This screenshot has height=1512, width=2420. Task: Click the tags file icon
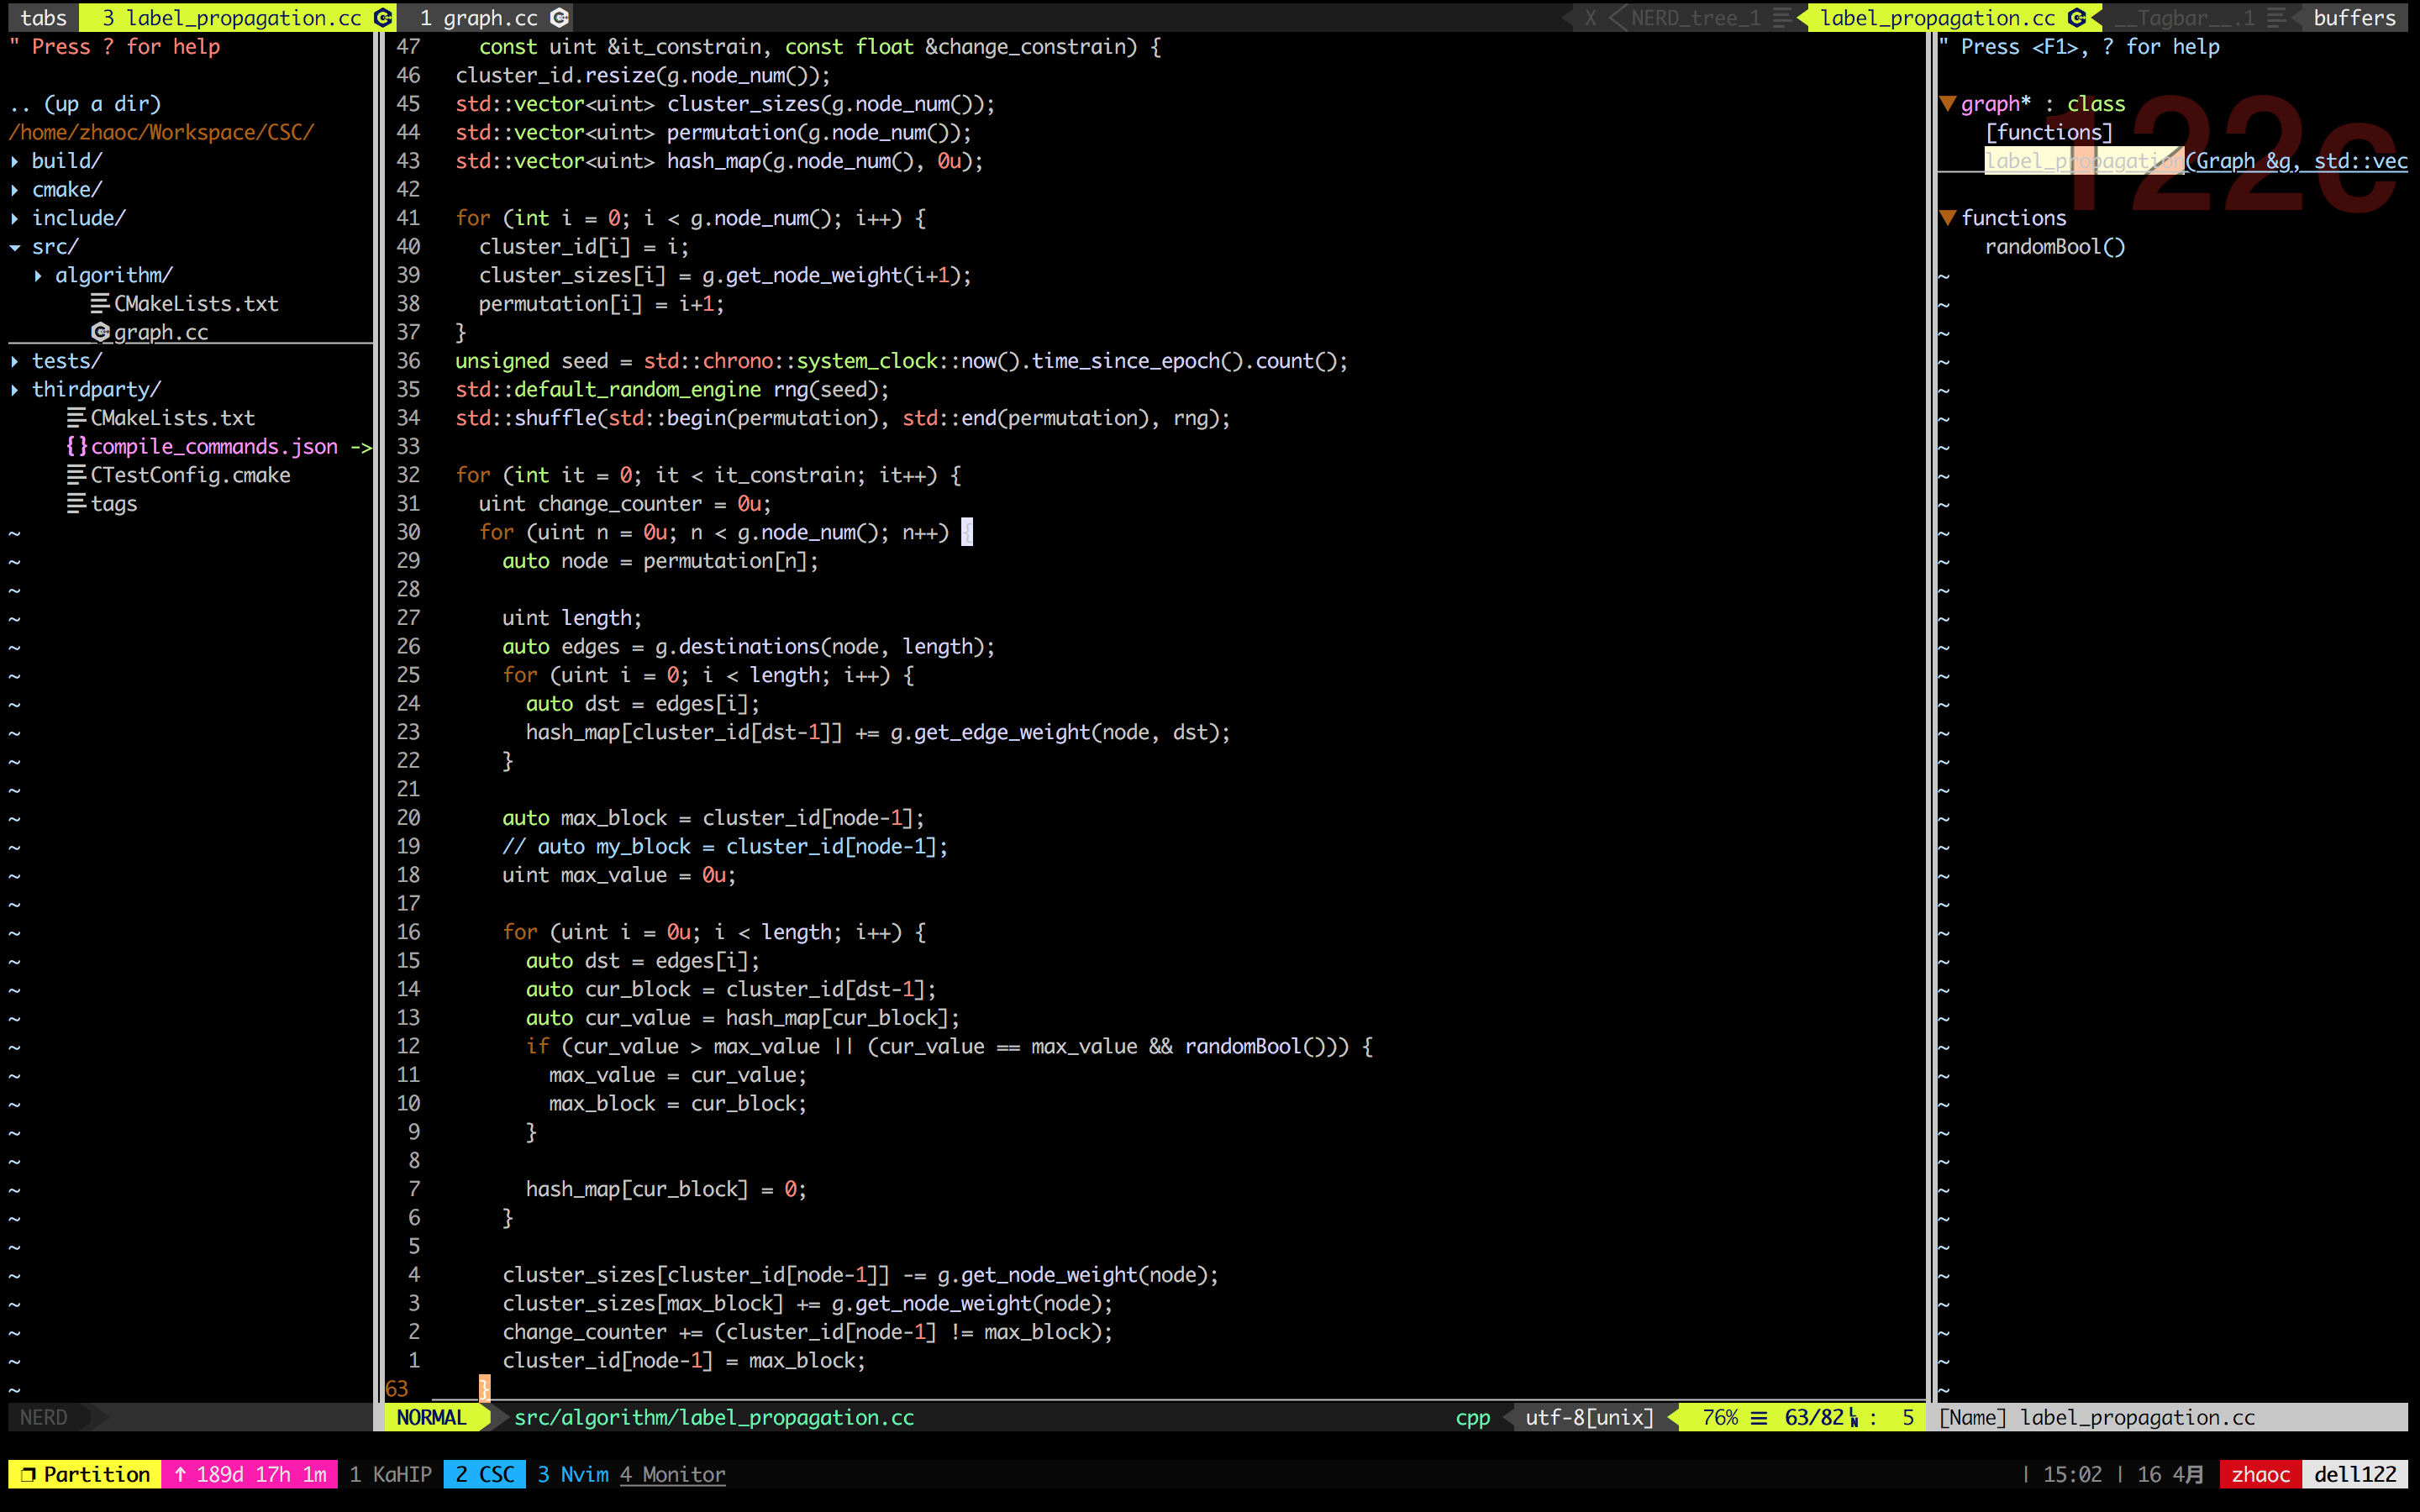tap(76, 503)
